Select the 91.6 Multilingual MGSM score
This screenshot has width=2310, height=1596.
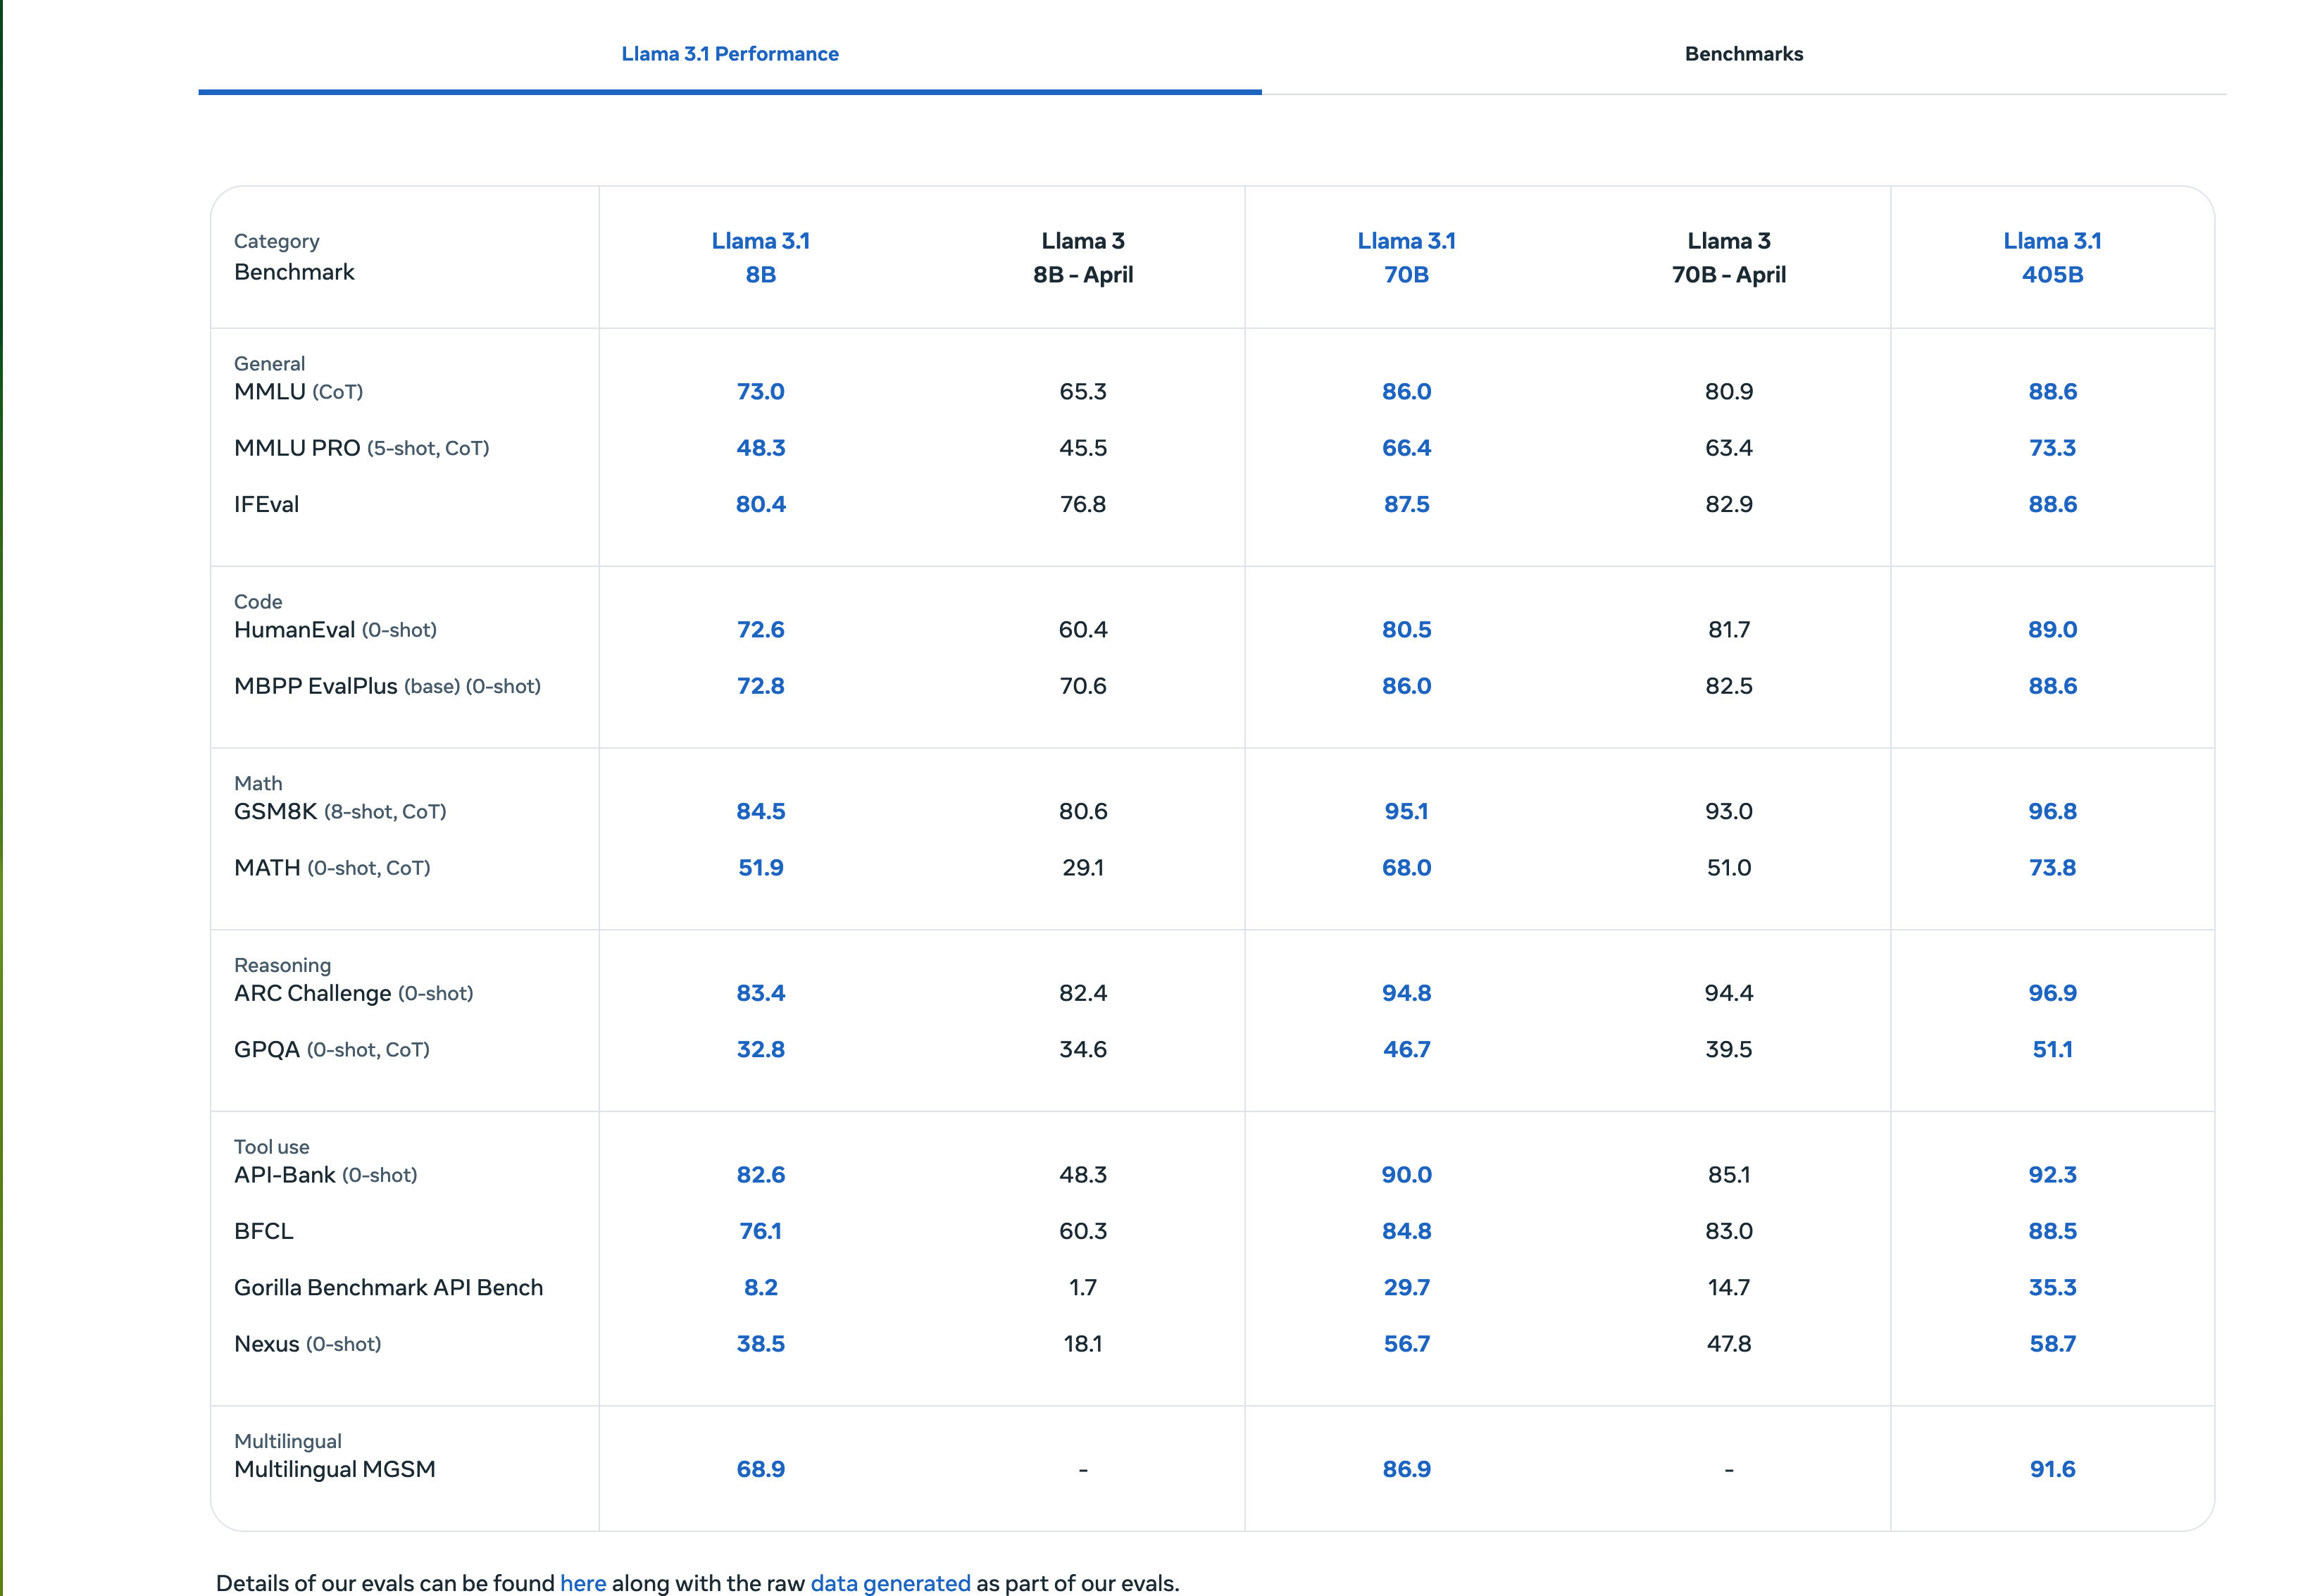point(2052,1469)
